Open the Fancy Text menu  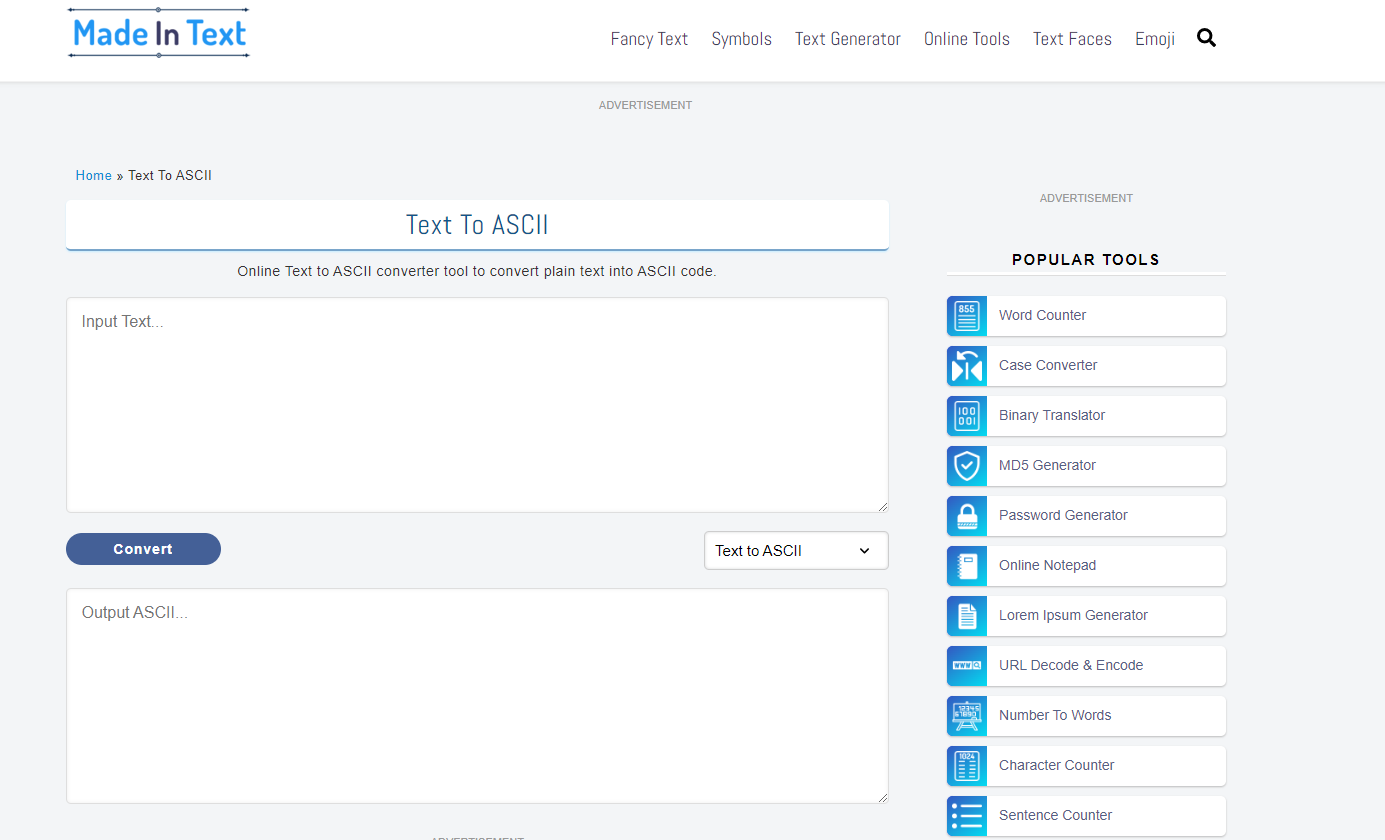pos(649,39)
